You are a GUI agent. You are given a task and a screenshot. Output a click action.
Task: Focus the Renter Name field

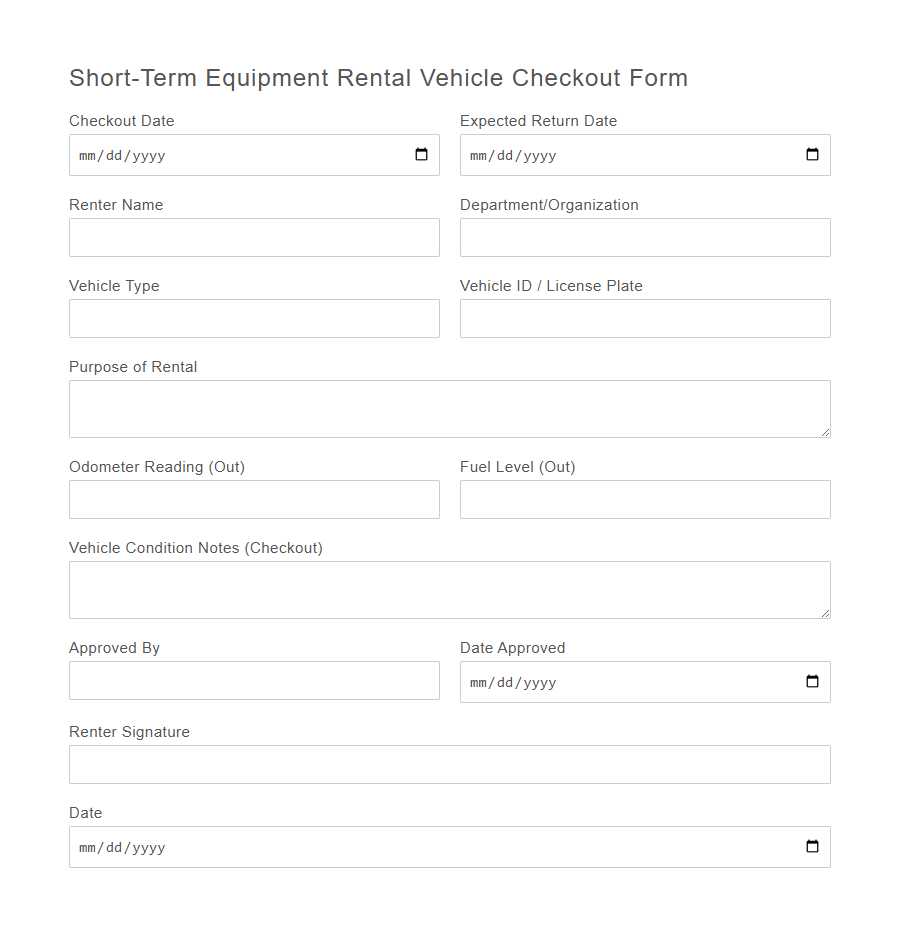click(x=254, y=237)
